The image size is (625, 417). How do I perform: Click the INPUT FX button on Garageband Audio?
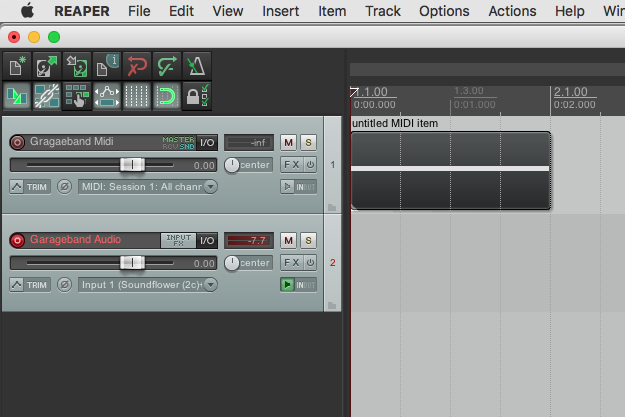click(178, 240)
